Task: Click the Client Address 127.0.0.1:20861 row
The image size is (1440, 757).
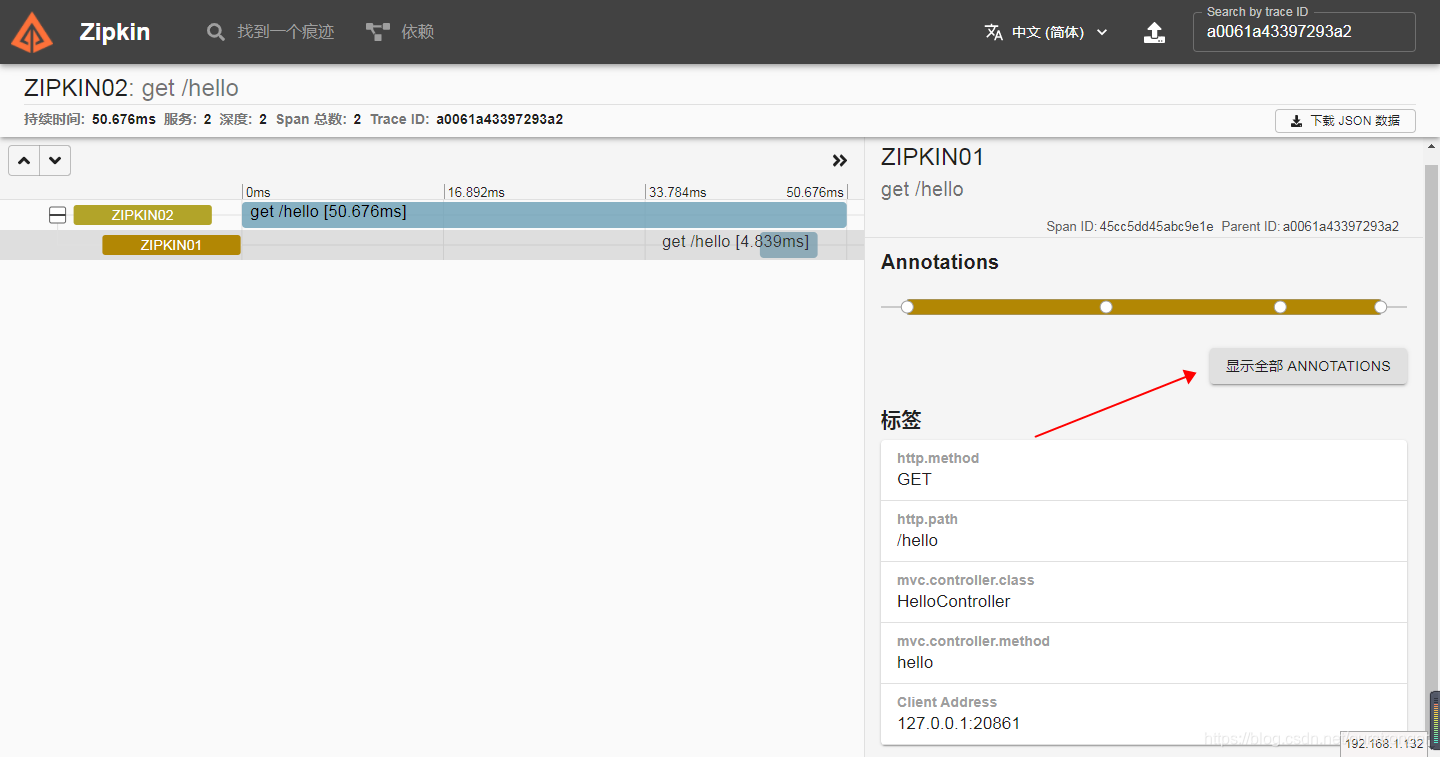Action: click(1144, 714)
